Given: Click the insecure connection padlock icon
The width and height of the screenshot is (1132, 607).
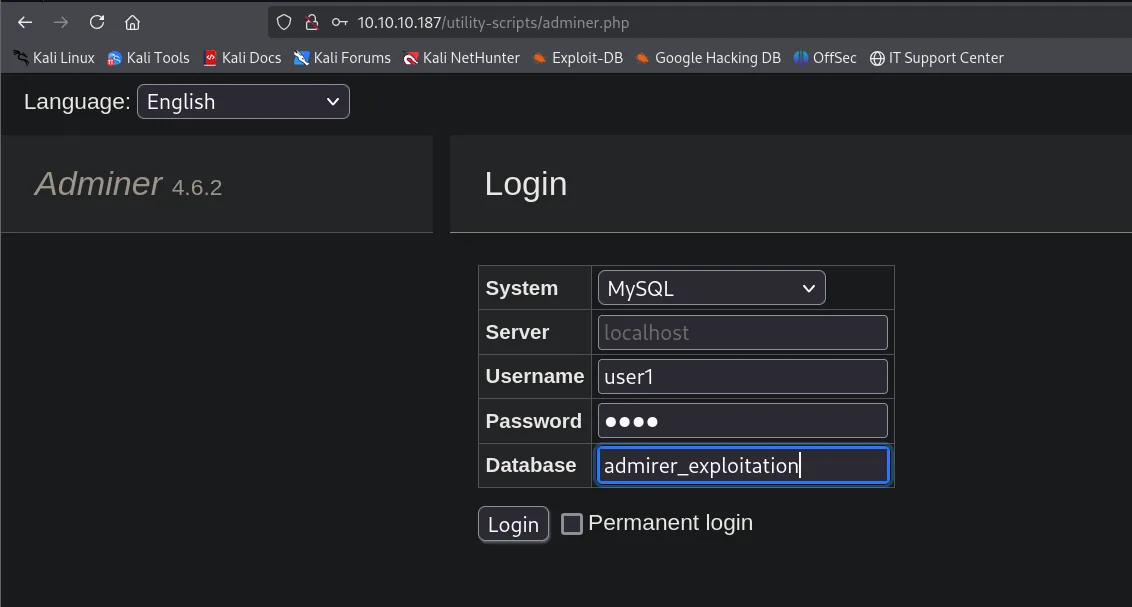Looking at the screenshot, I should (311, 22).
